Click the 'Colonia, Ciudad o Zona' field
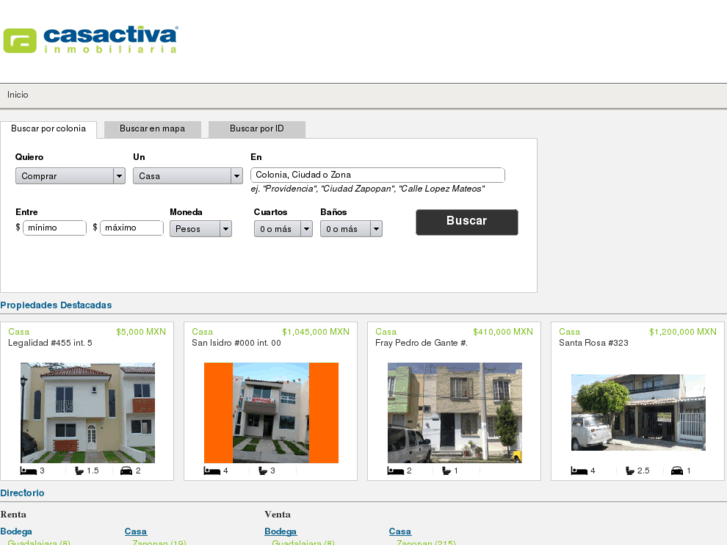Viewport: 727px width, 545px height. click(377, 175)
